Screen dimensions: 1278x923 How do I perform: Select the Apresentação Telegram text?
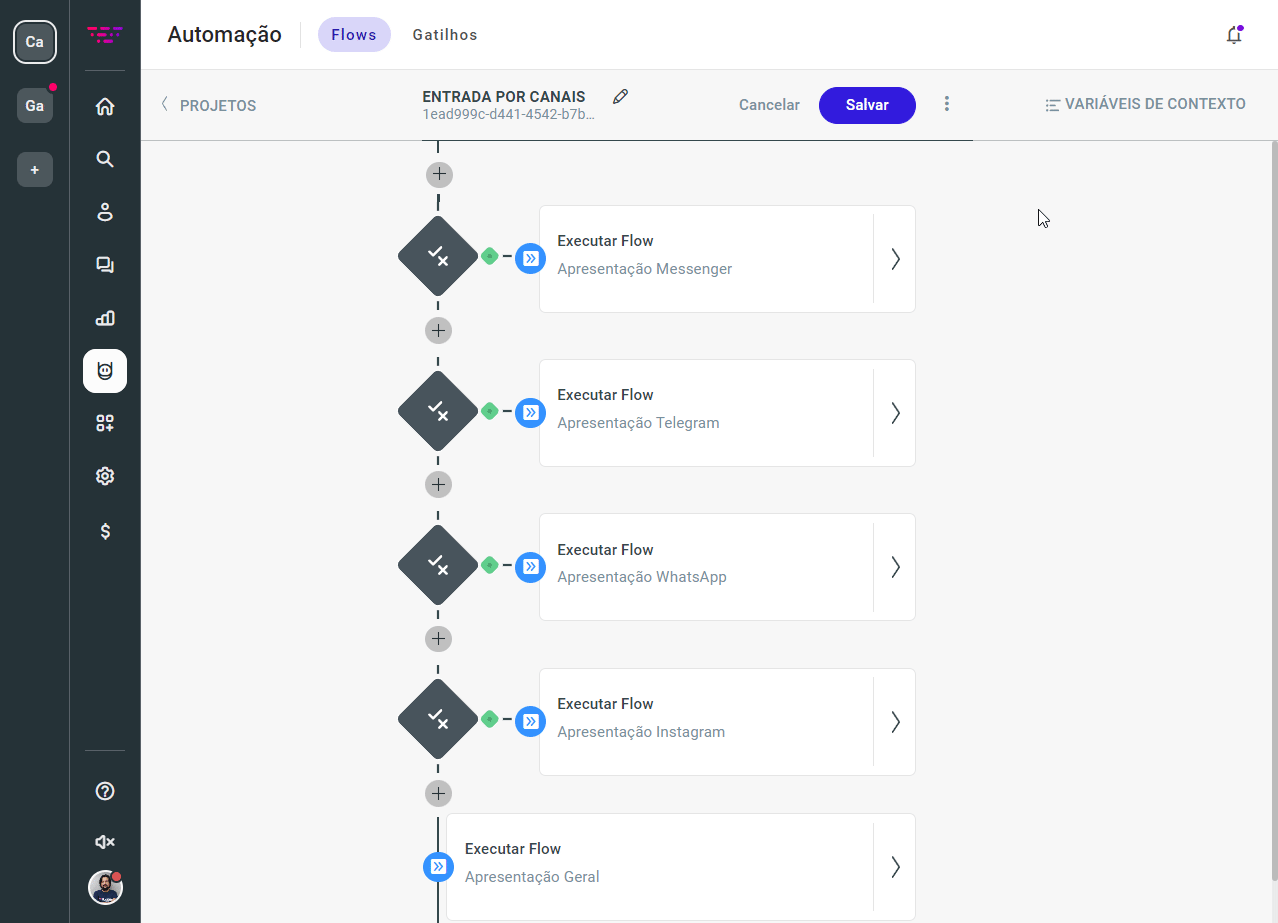(x=638, y=423)
